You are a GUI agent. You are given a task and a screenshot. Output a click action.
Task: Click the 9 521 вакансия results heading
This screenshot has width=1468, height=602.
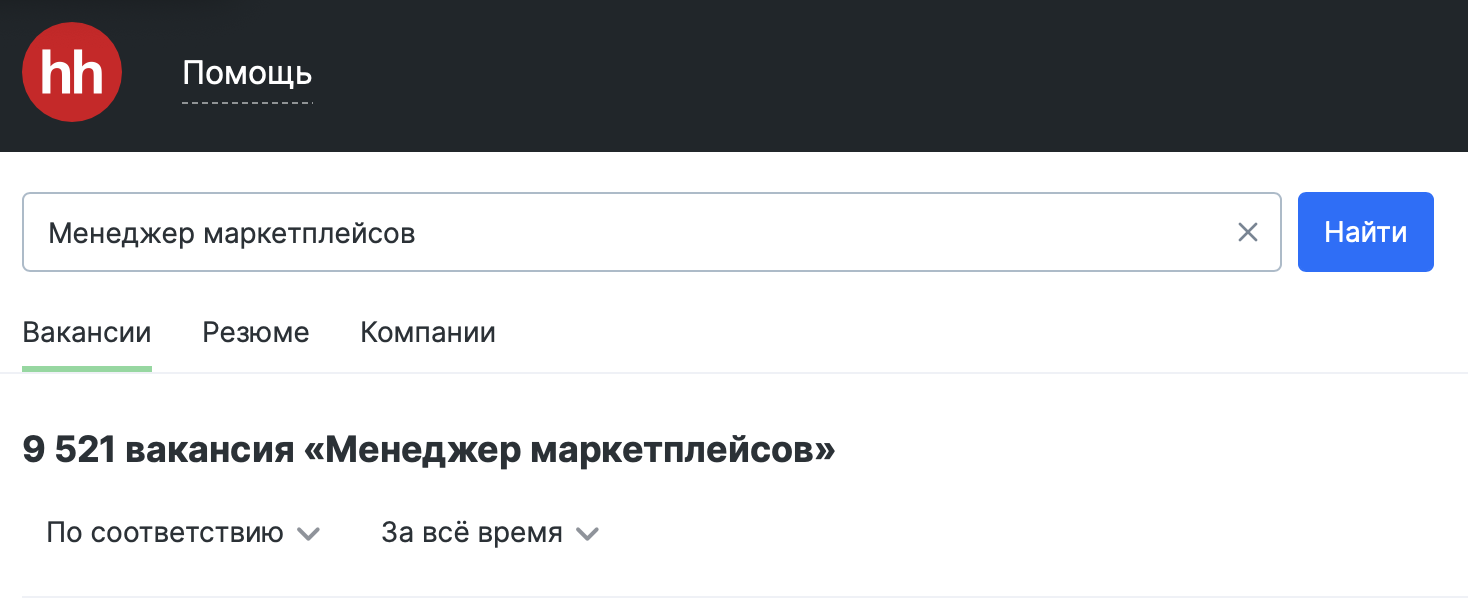pos(160,451)
